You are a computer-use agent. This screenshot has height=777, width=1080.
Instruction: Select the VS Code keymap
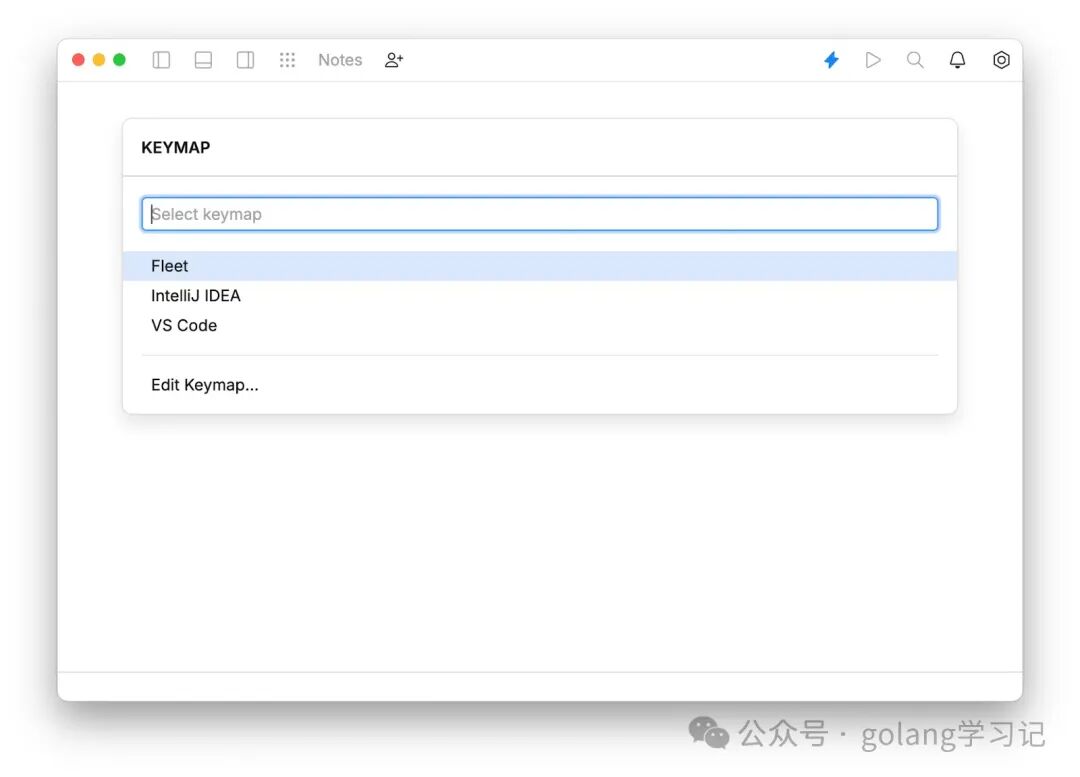point(540,325)
